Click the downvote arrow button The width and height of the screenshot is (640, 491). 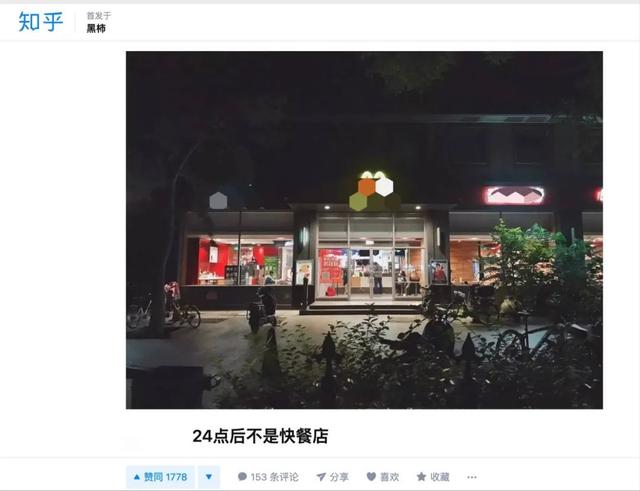click(209, 477)
